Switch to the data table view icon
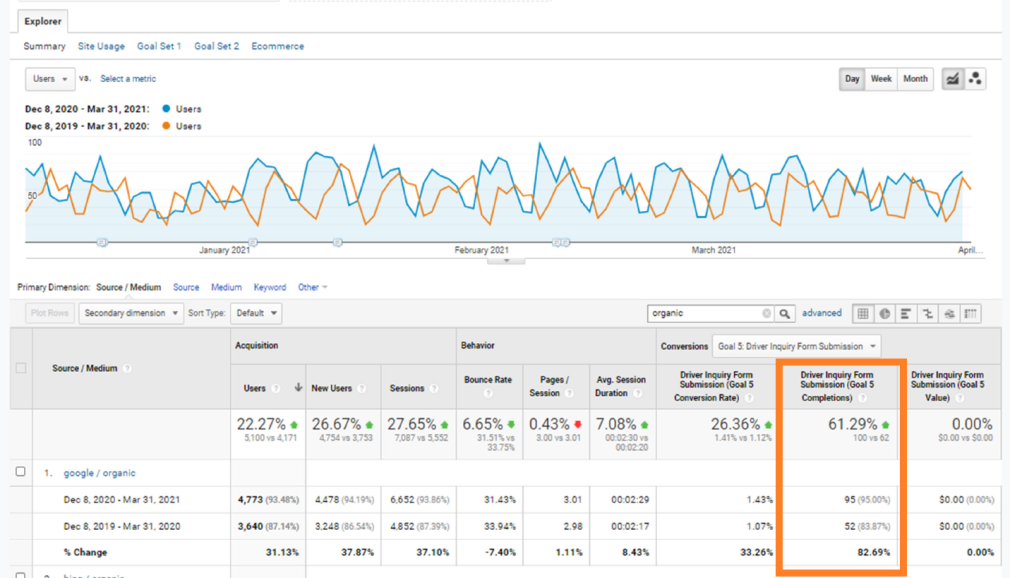 [863, 314]
